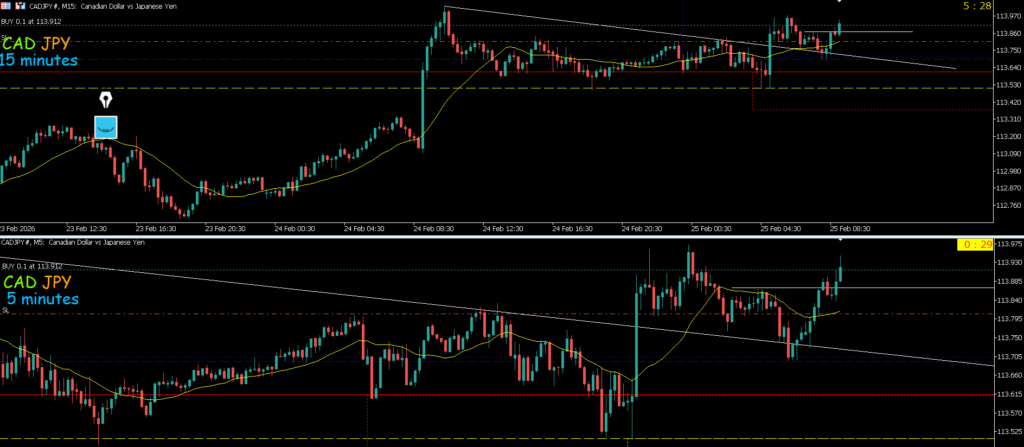Click the SL label on the M5 chart

pos(6,311)
